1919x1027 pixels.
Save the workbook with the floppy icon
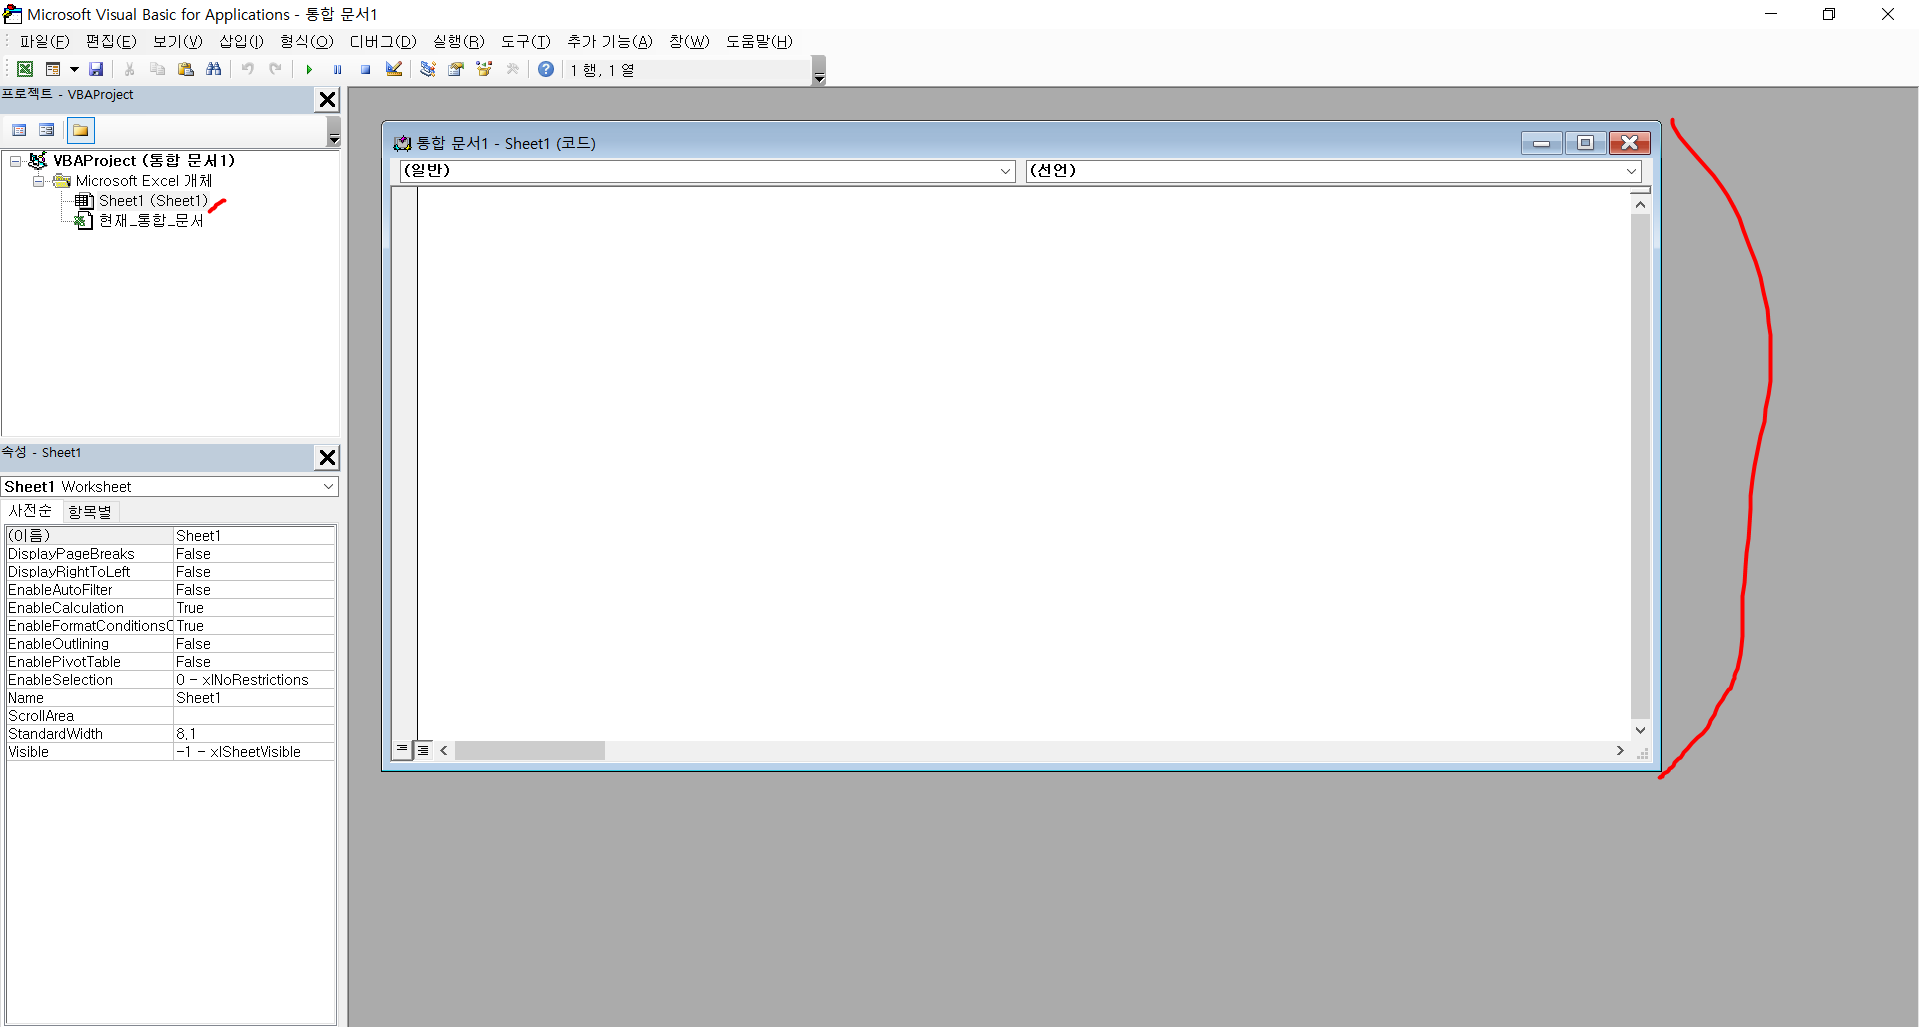pos(96,69)
